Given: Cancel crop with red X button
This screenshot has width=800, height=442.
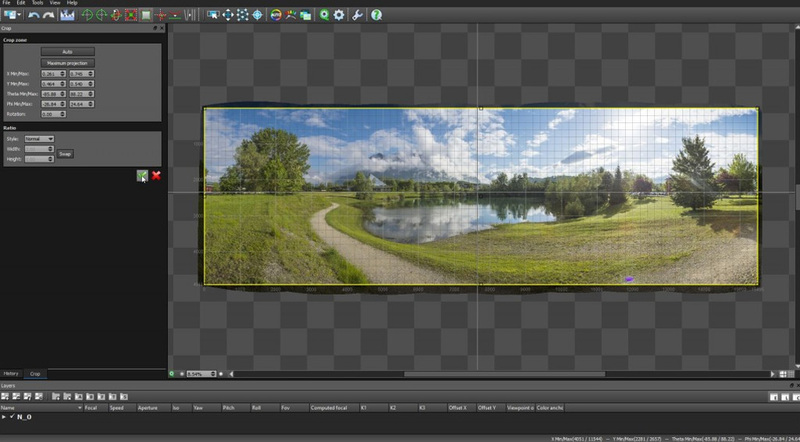Looking at the screenshot, I should [x=156, y=176].
